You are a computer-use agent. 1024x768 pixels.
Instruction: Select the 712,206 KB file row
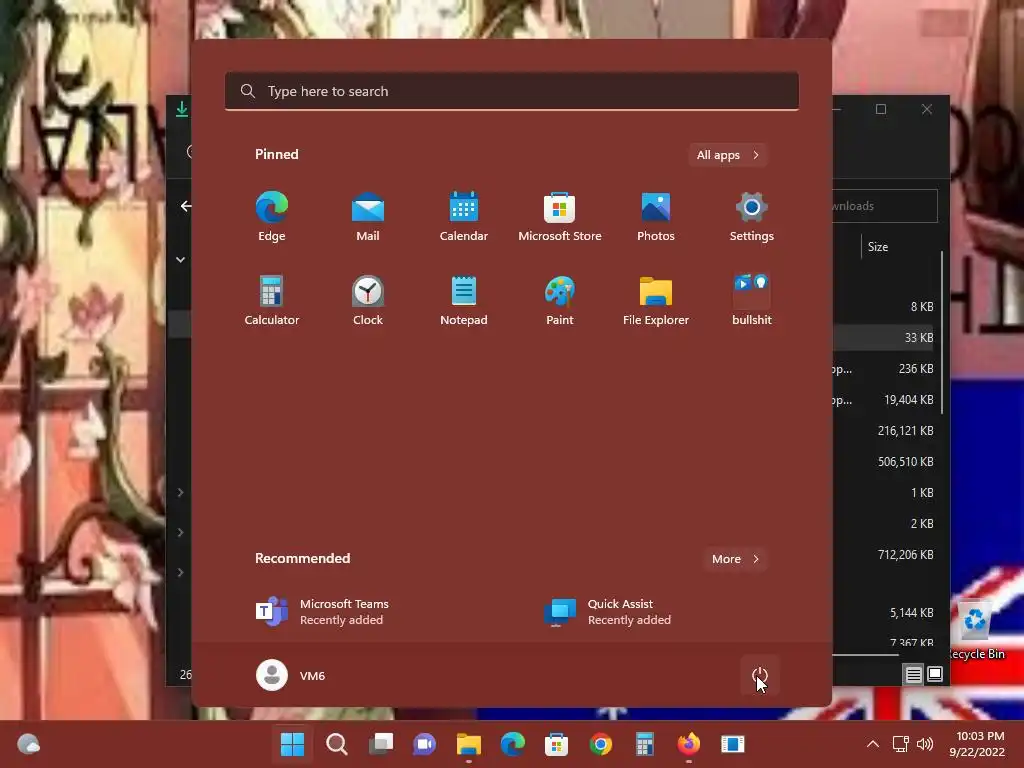[x=883, y=554]
